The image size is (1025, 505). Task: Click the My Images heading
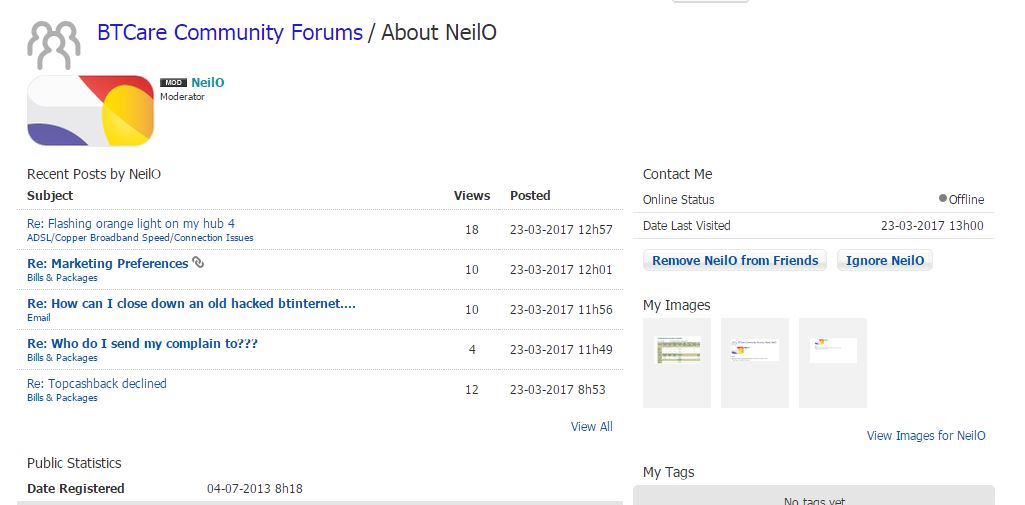pos(676,305)
